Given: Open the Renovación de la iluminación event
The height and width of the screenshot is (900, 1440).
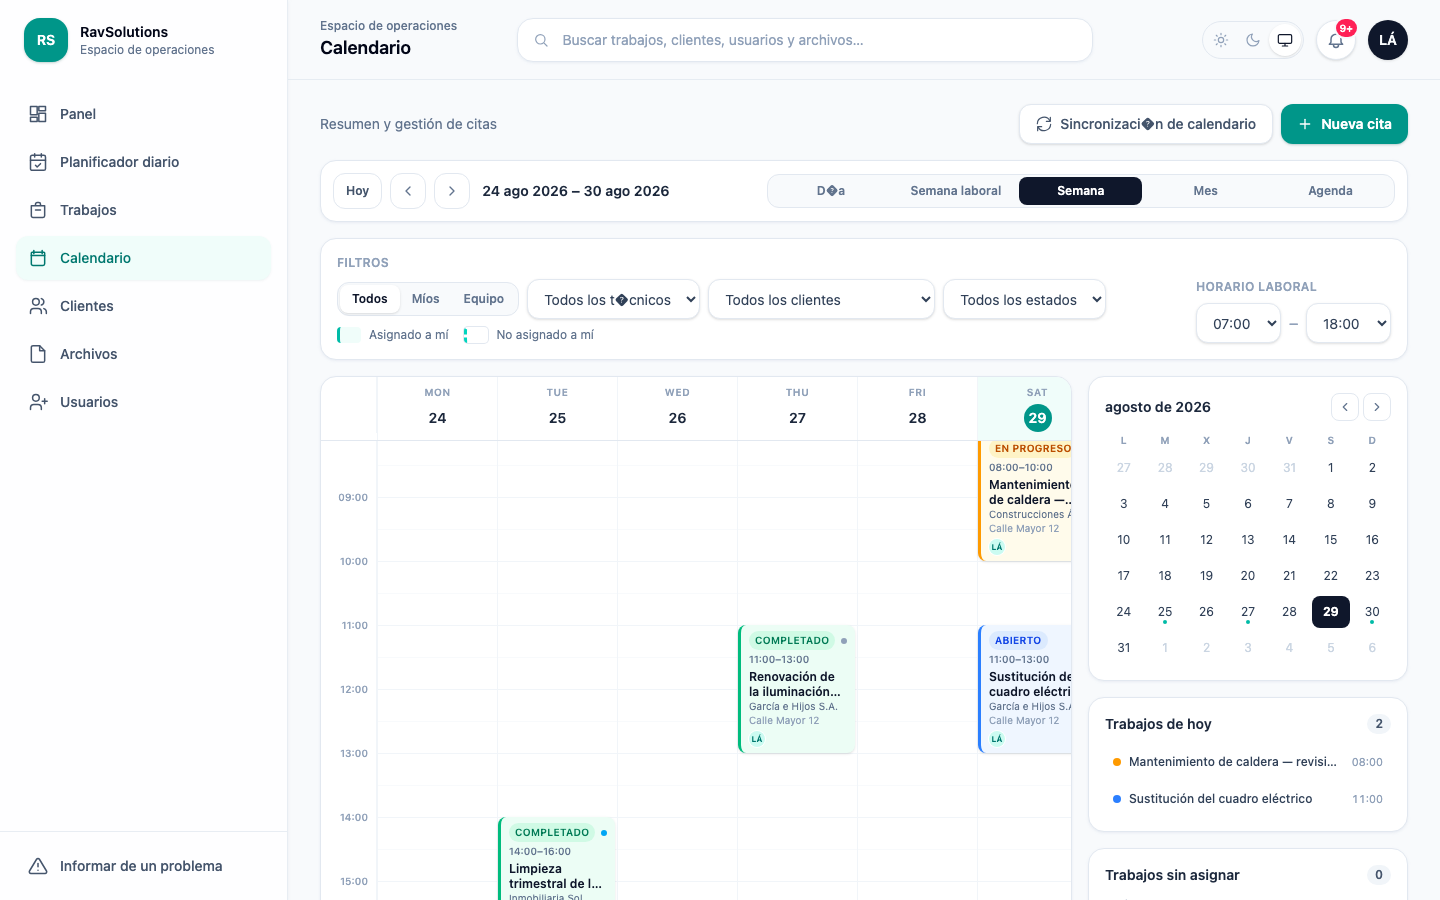Looking at the screenshot, I should [797, 689].
